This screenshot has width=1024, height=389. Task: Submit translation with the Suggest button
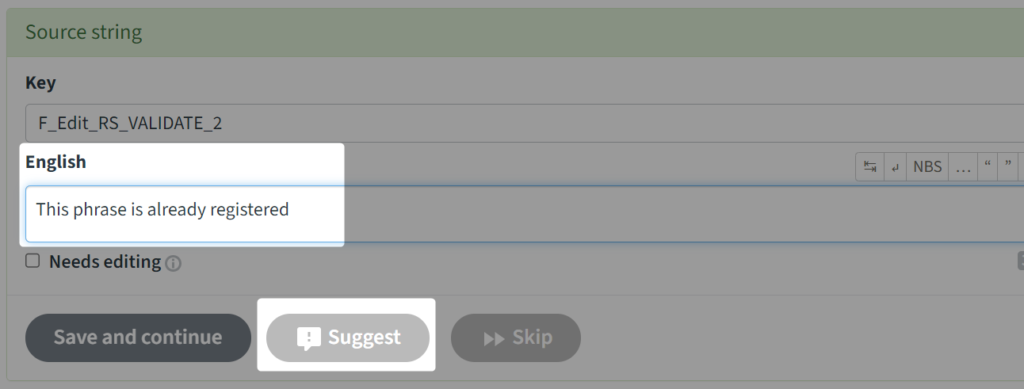coord(348,337)
